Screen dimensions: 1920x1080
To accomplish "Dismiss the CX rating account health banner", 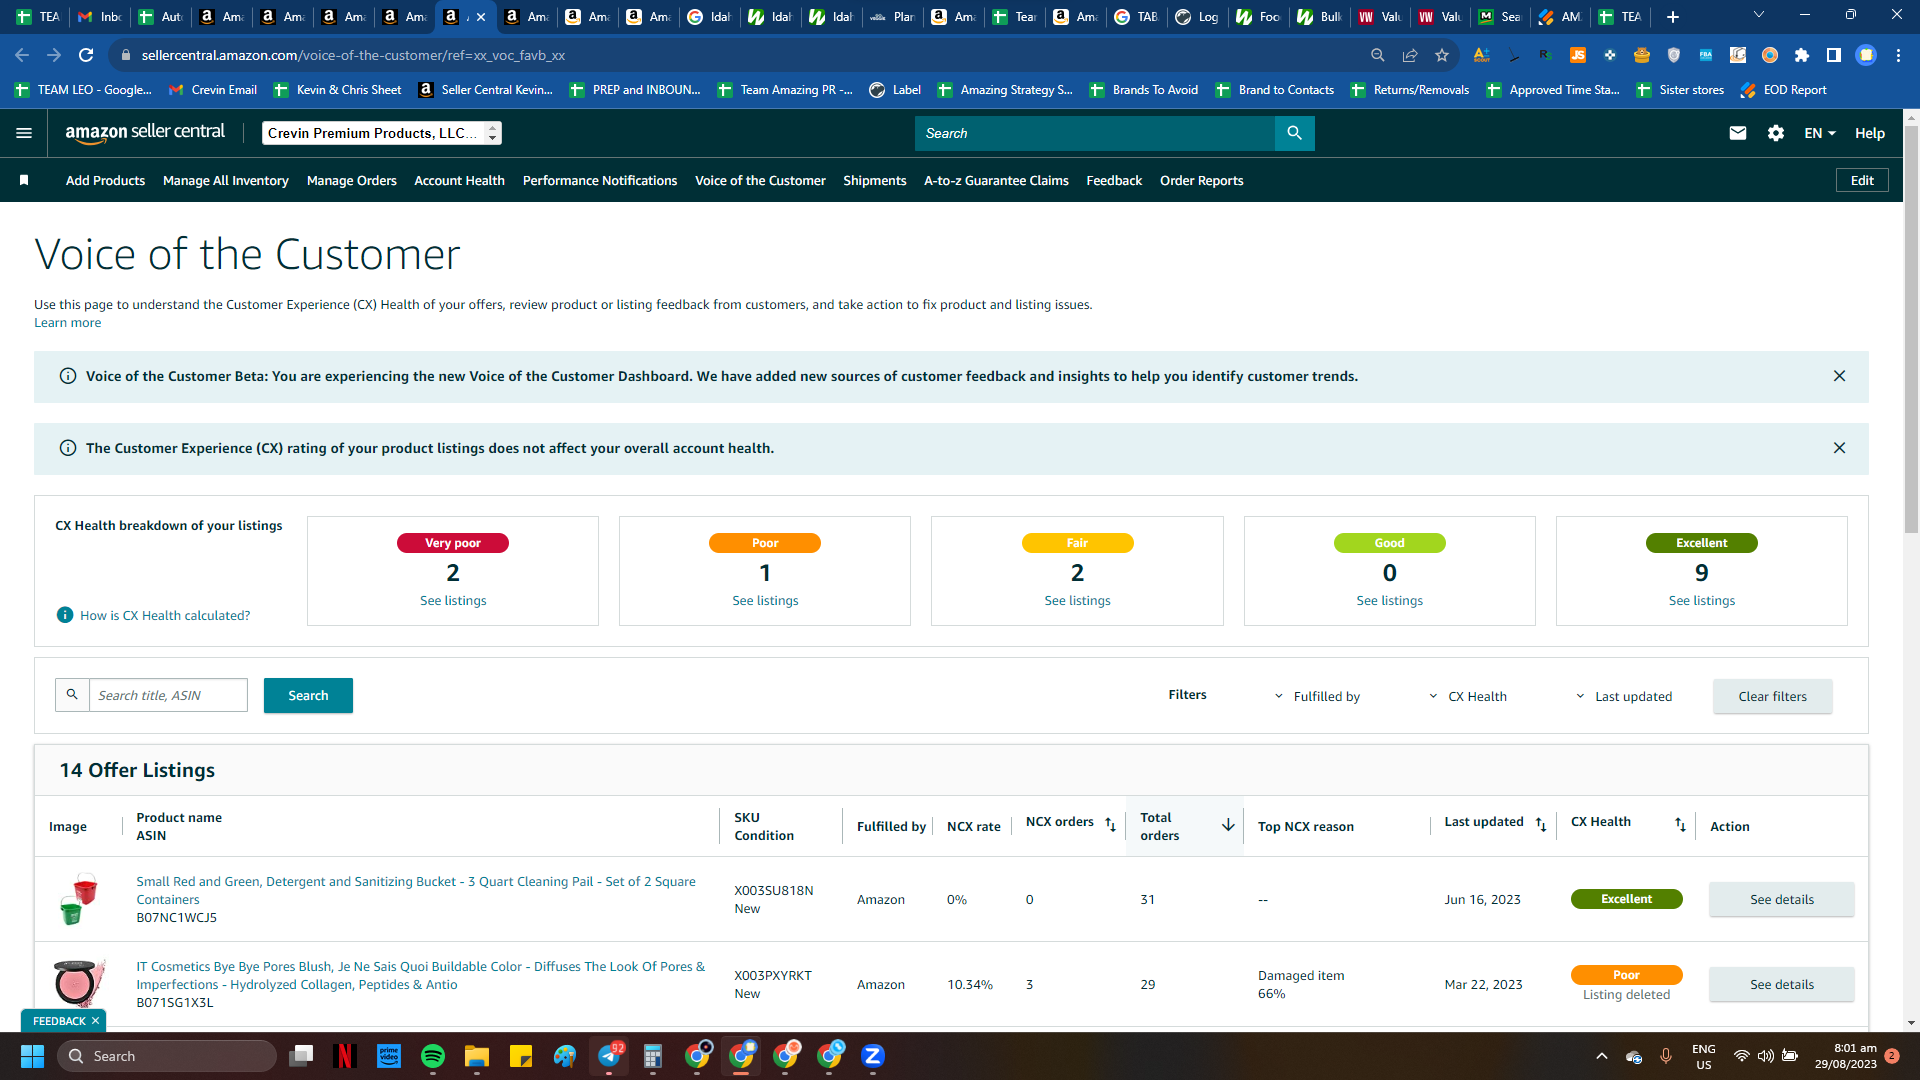I will 1839,448.
